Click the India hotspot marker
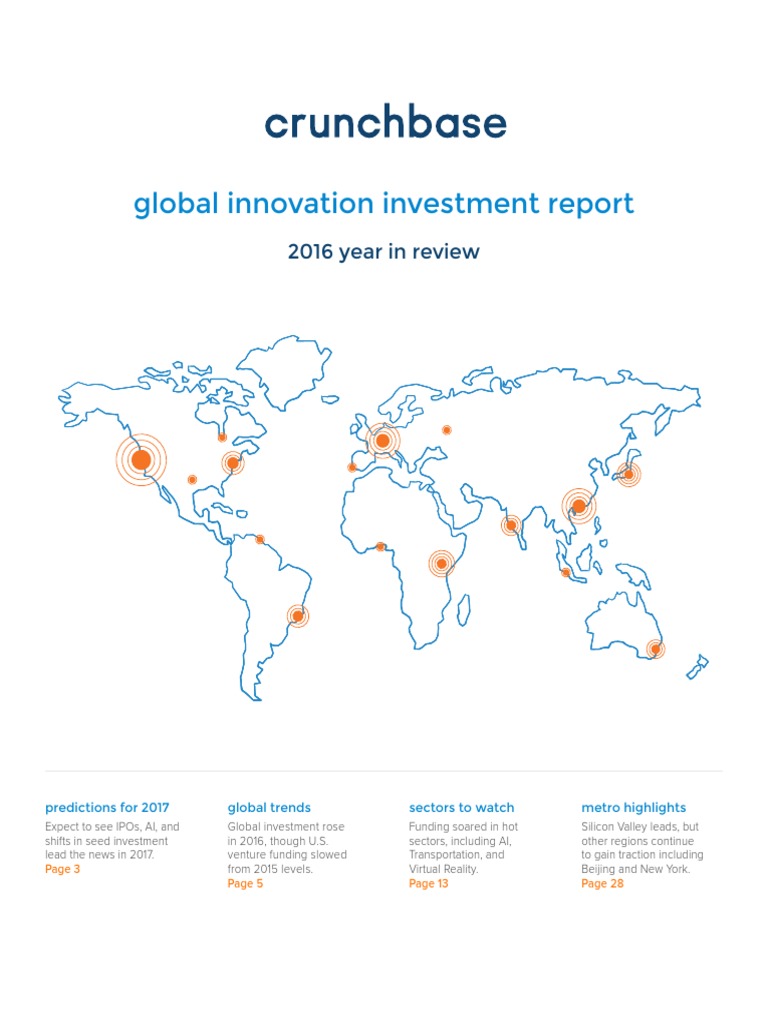Image resolution: width=768 pixels, height=1024 pixels. 511,525
